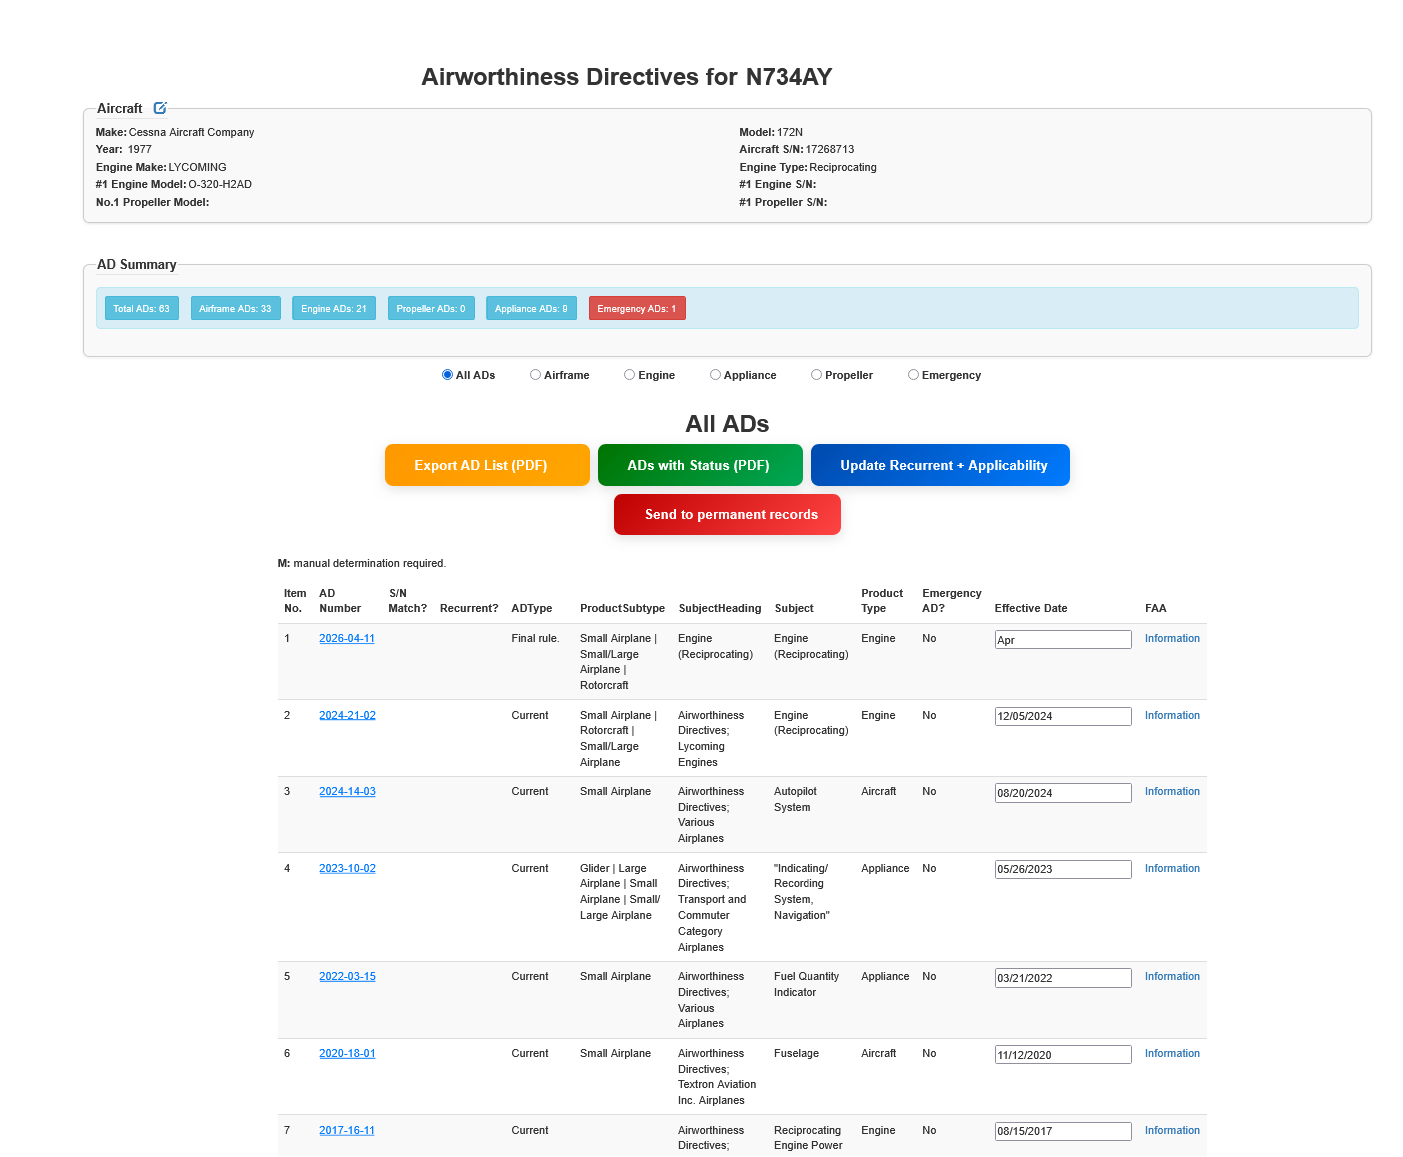1403x1157 pixels.
Task: Click the Engine ADs: 21 badge
Action: (x=334, y=308)
